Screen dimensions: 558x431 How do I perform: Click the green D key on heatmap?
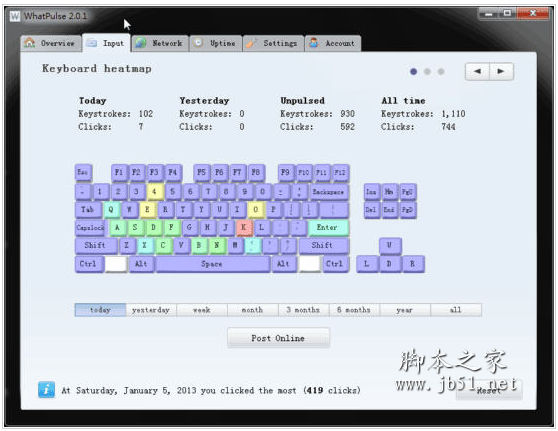pyautogui.click(x=154, y=228)
